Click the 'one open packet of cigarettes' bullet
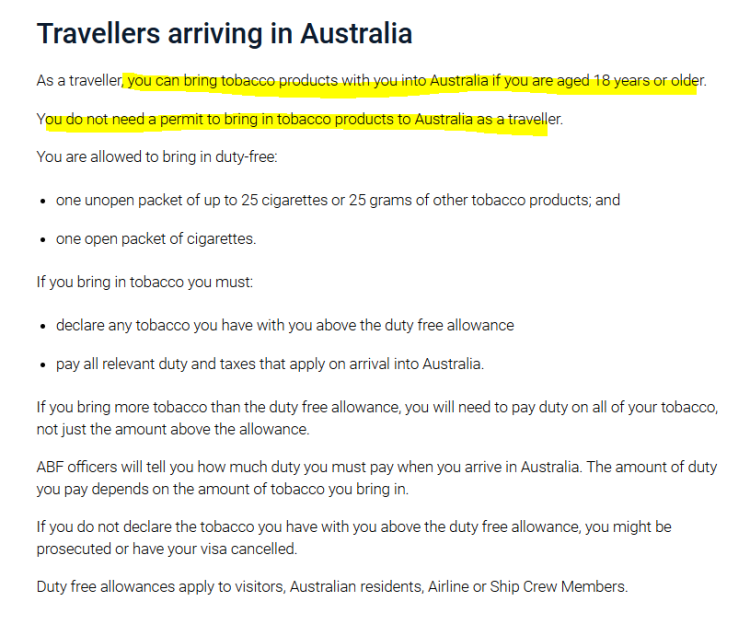The image size is (750, 636). click(x=156, y=239)
